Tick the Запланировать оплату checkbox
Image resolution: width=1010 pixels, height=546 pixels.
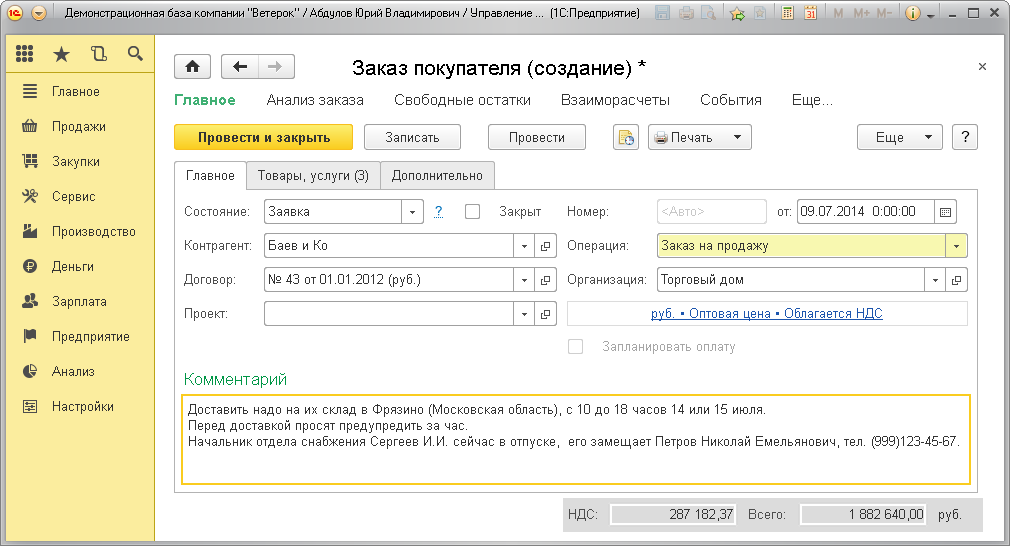(x=575, y=346)
